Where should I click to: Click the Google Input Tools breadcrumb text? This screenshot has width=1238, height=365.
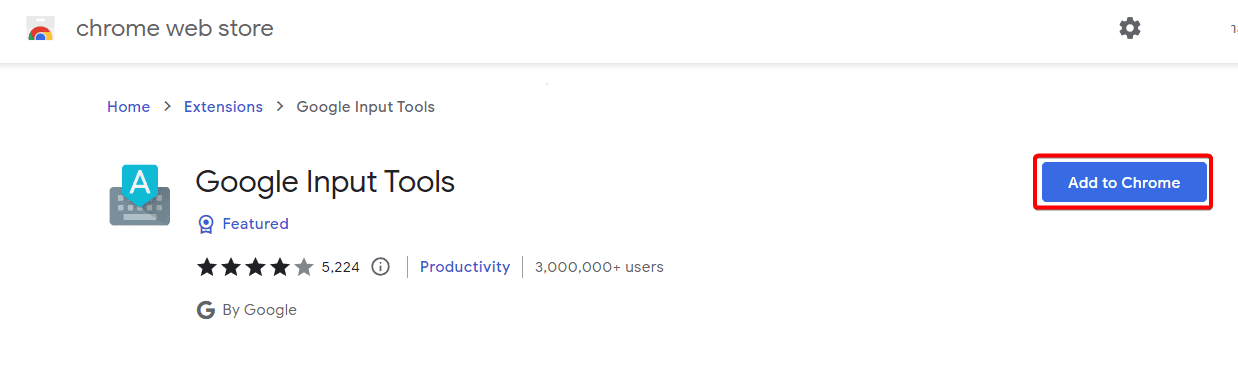(x=366, y=107)
